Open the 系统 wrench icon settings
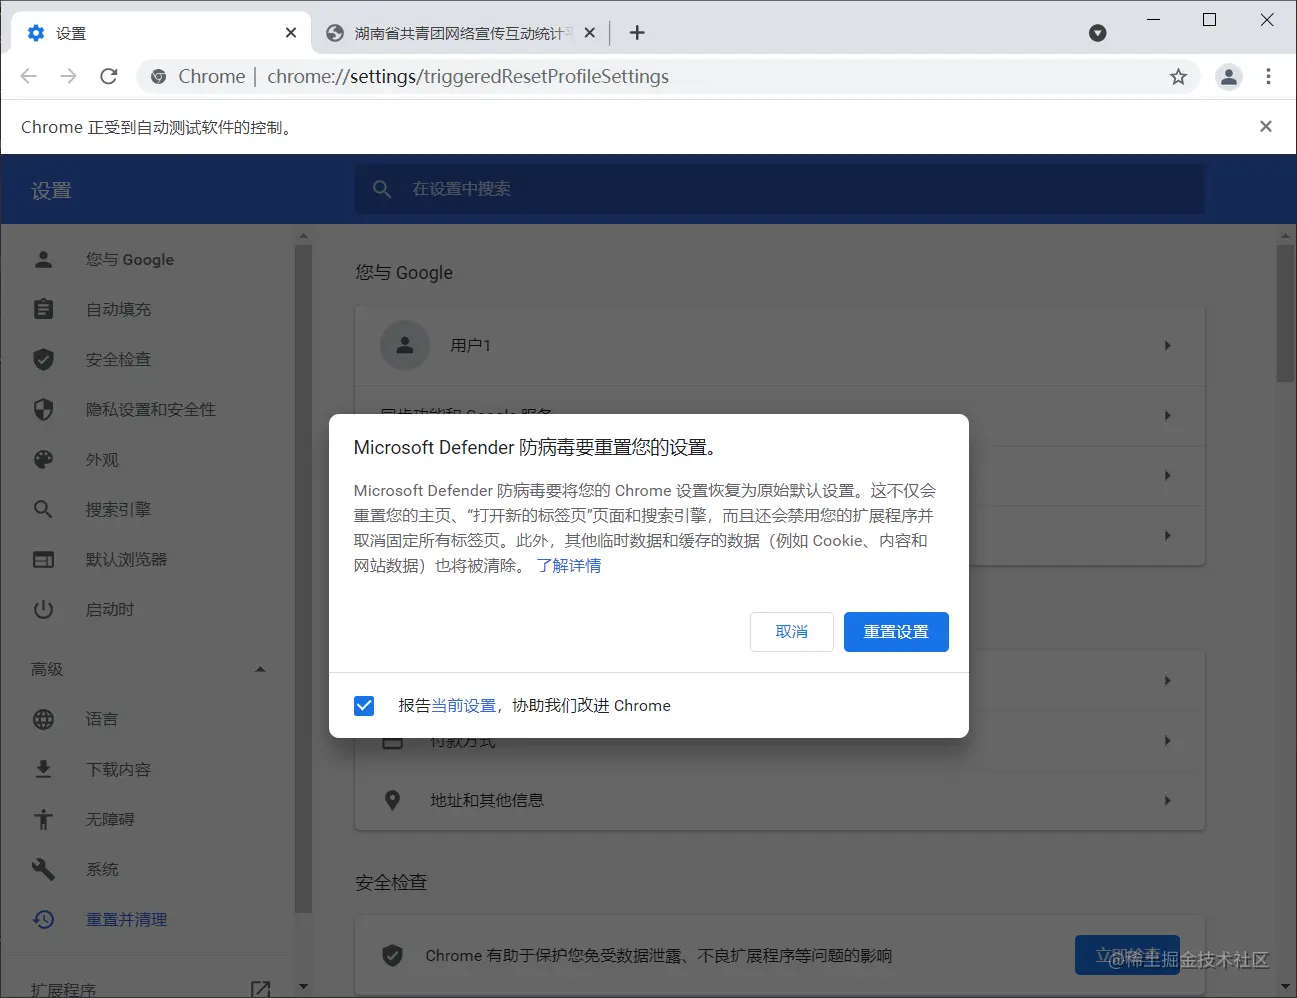The height and width of the screenshot is (998, 1297). pos(44,869)
